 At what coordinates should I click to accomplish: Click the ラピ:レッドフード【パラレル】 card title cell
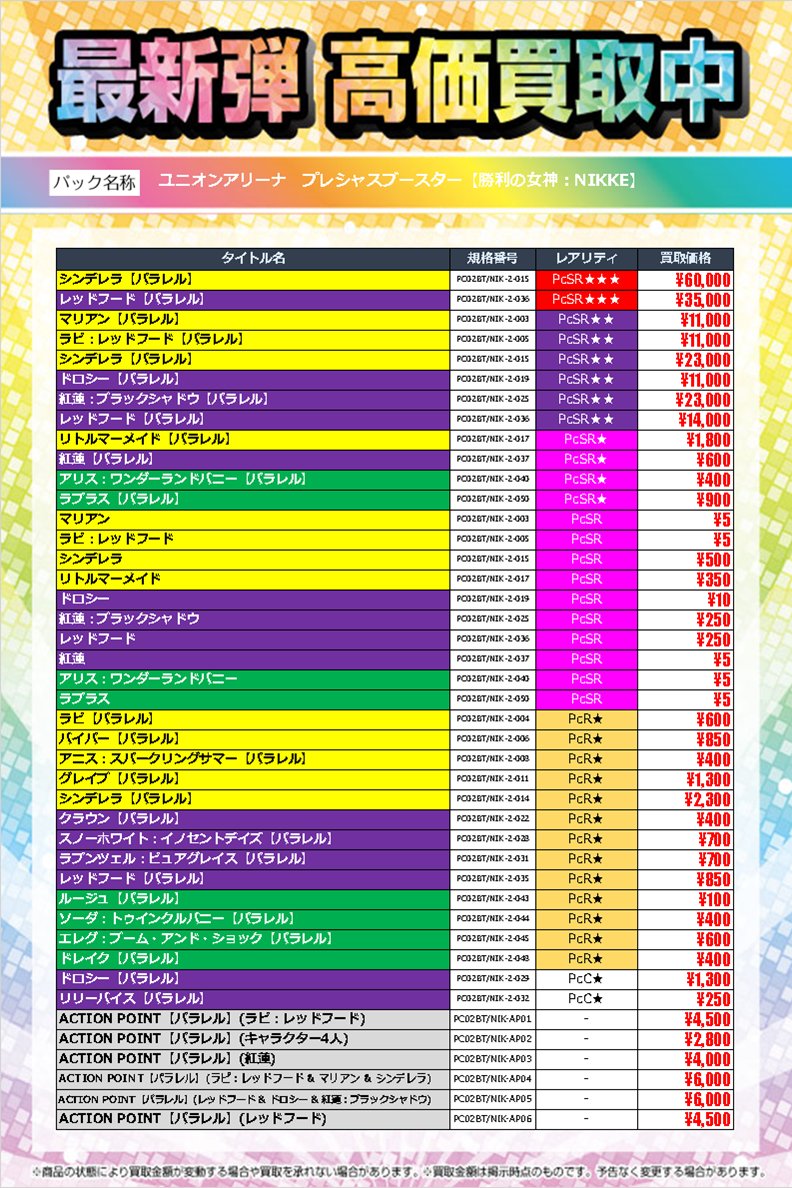point(253,339)
